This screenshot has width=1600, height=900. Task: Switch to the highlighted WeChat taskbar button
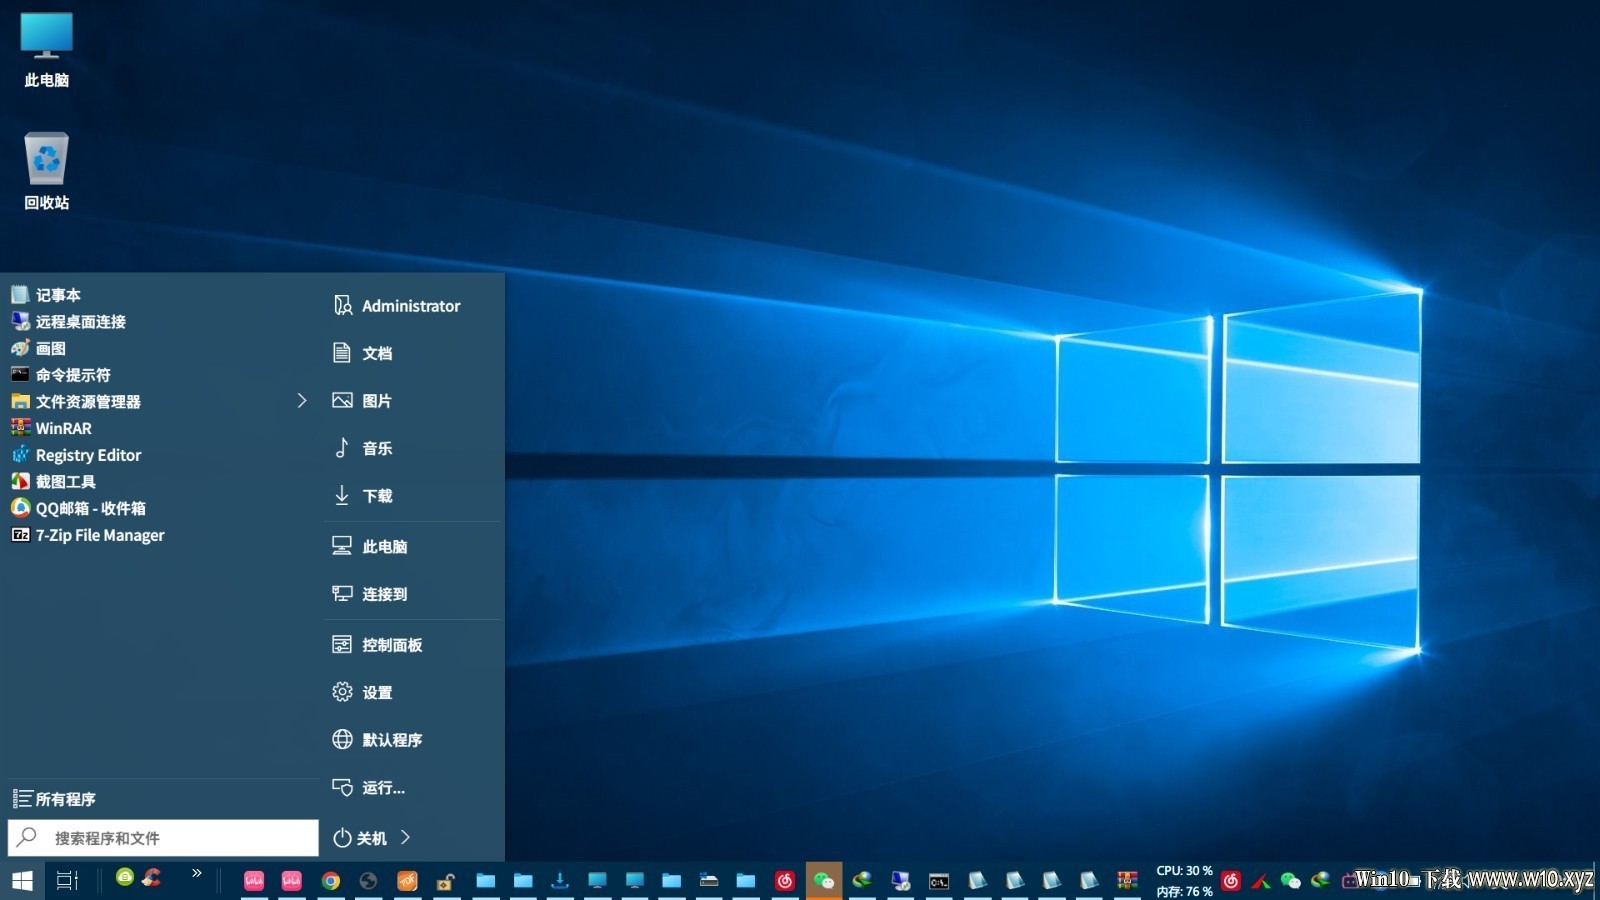tap(824, 881)
